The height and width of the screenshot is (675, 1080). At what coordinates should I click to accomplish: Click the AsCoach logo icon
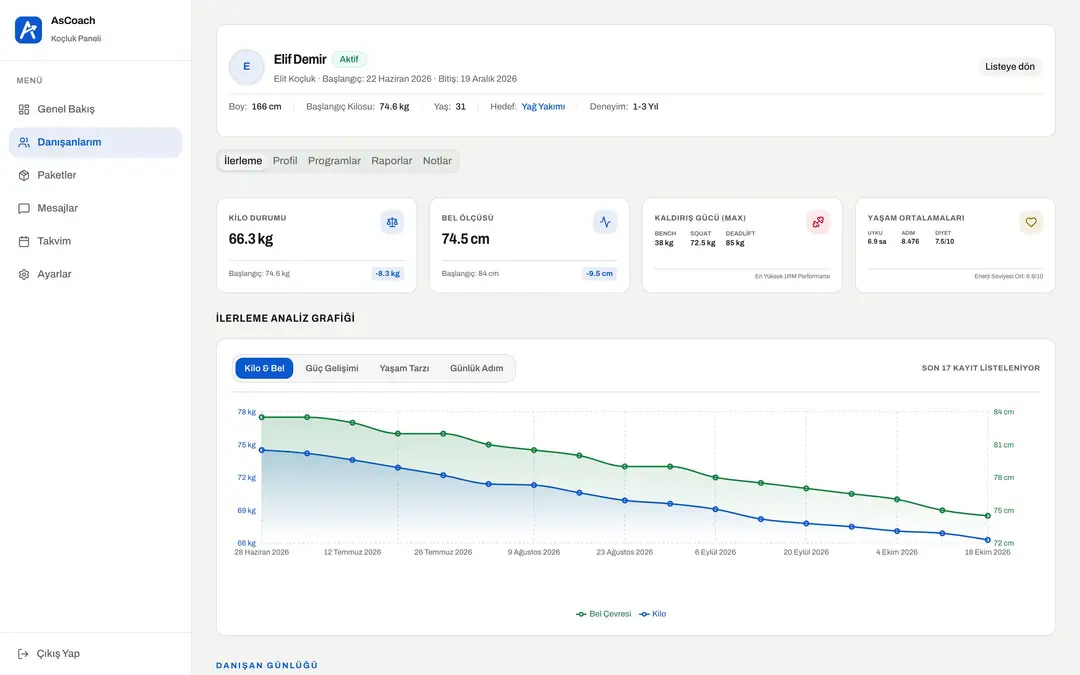28,30
